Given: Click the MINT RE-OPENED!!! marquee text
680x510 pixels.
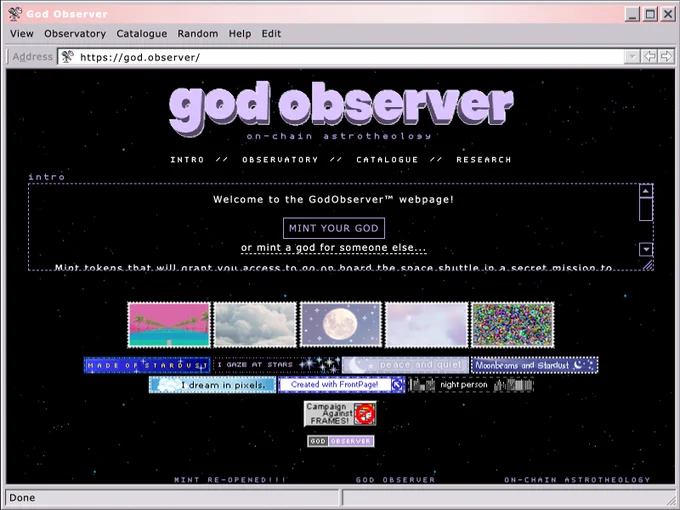Looking at the screenshot, I should click(230, 480).
